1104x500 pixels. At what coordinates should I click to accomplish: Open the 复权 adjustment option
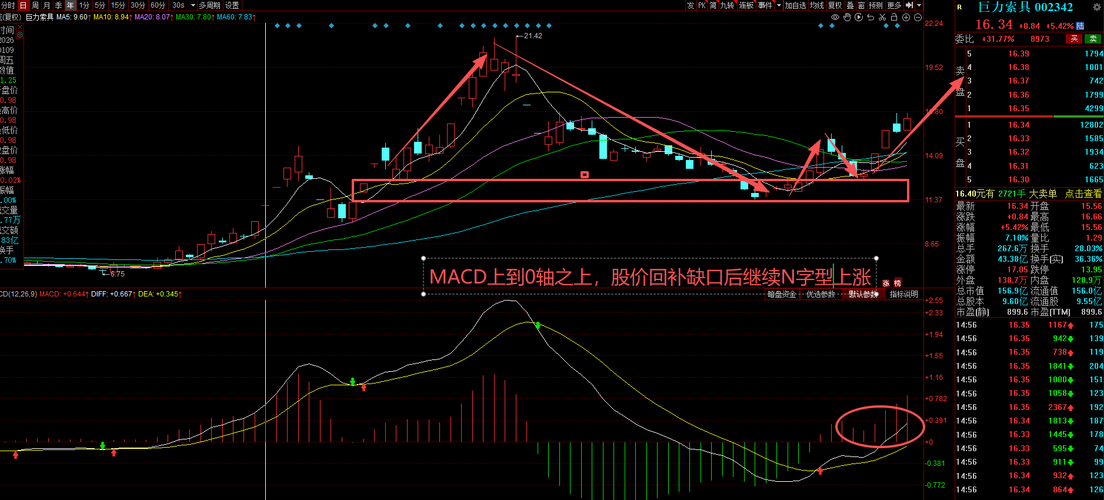pos(835,6)
